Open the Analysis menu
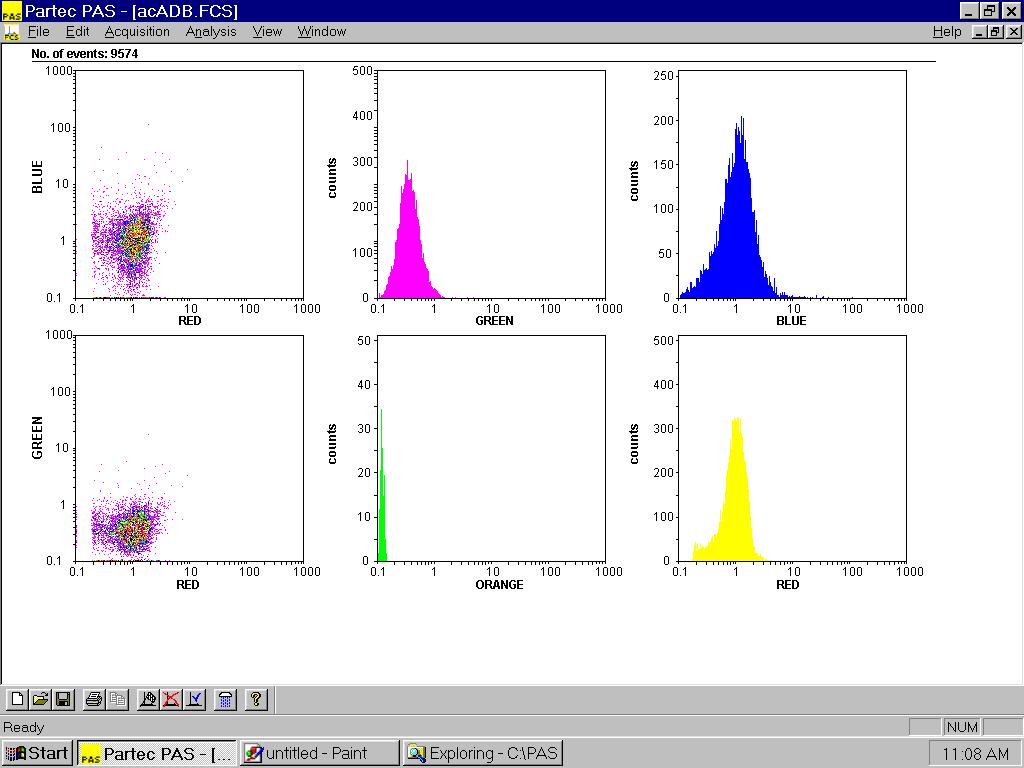Screen dimensions: 1024x768 click(211, 32)
